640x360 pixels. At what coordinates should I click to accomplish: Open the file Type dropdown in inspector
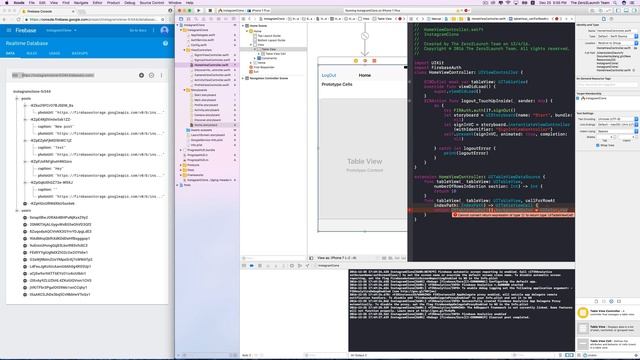617,36
